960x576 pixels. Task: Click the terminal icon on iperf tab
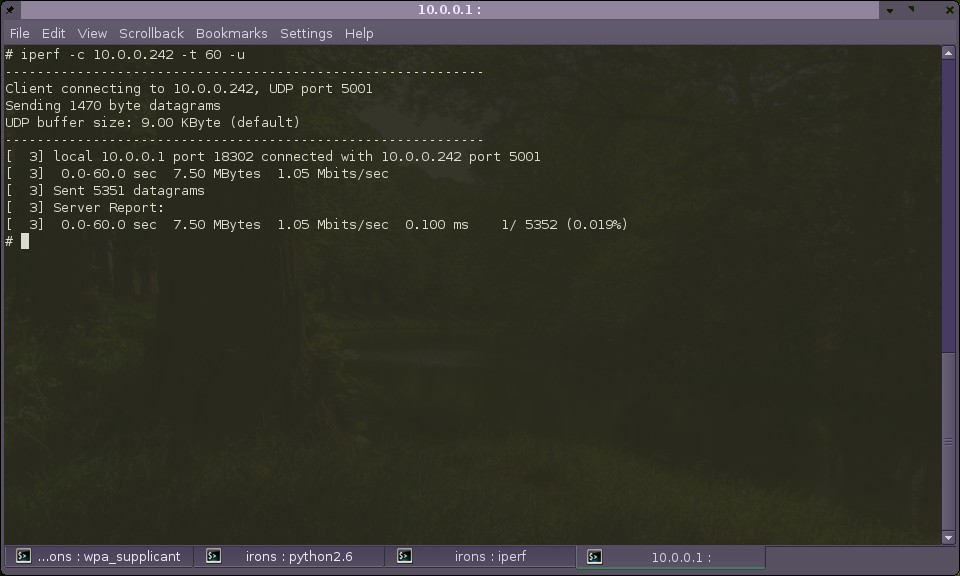point(404,556)
